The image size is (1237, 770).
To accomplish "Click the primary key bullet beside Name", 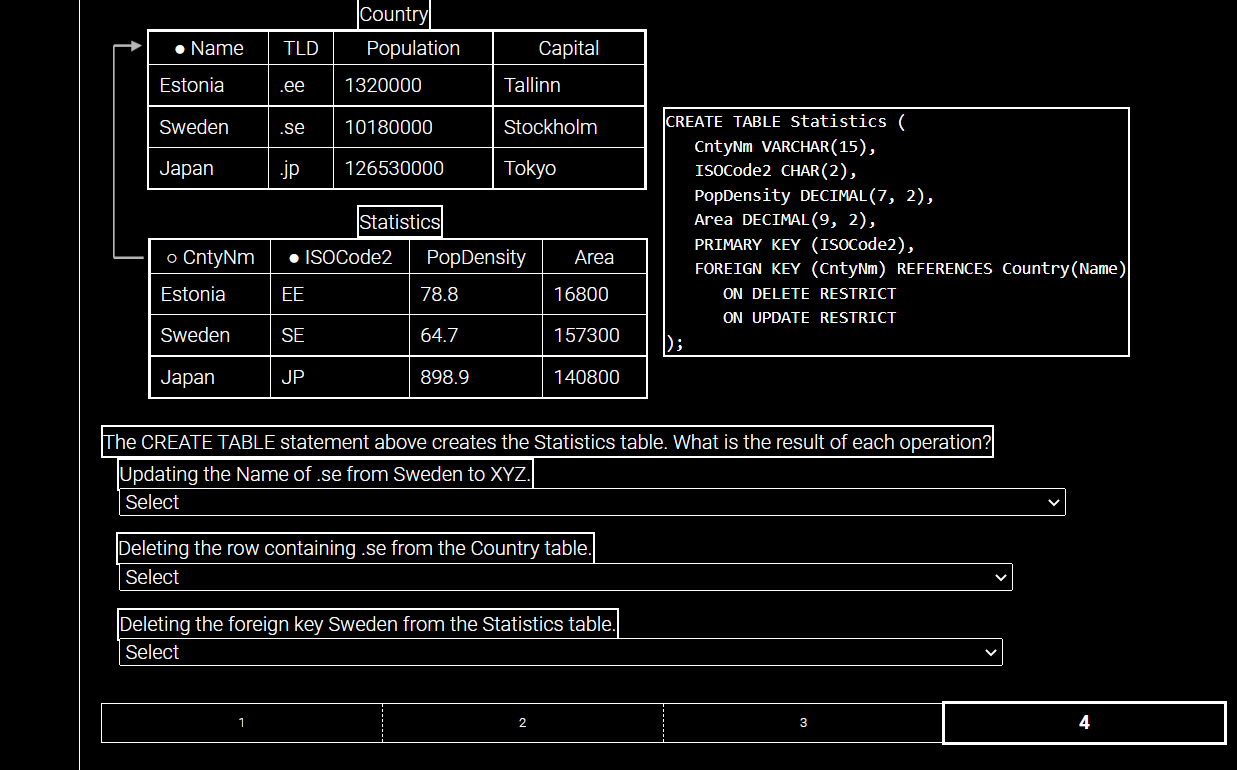I will click(180, 48).
